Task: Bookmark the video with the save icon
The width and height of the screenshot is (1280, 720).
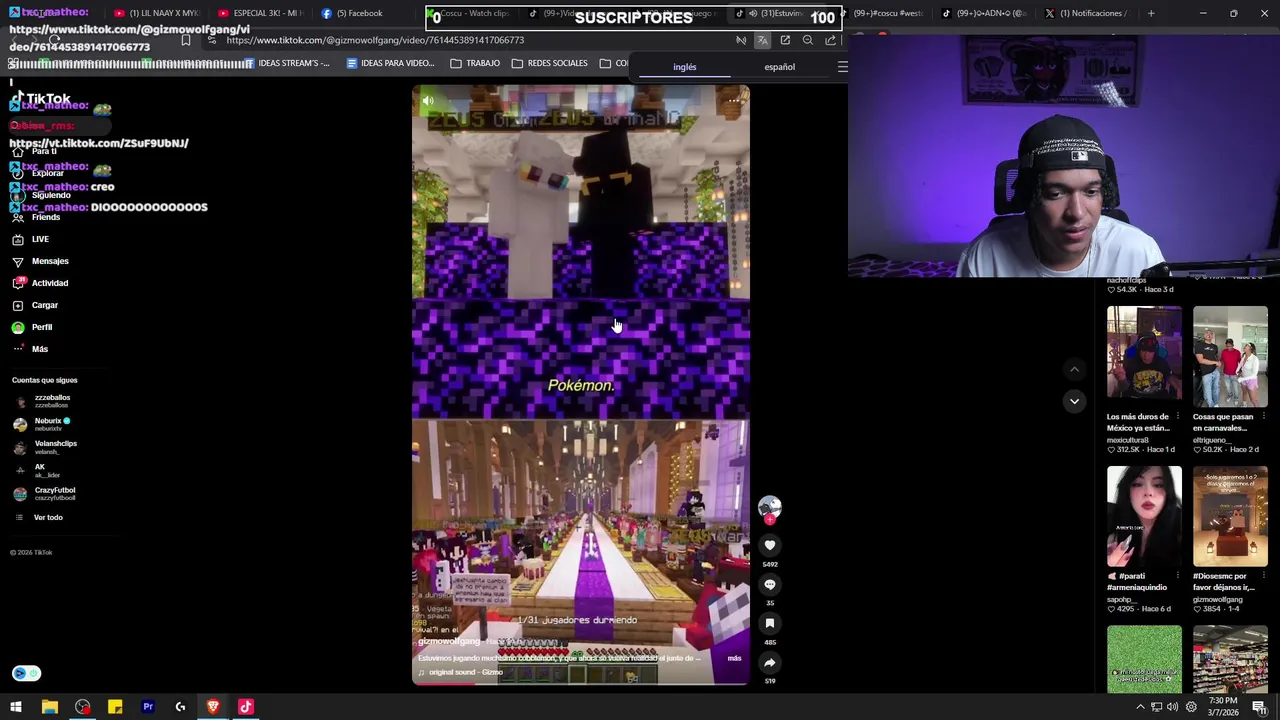Action: tap(769, 623)
